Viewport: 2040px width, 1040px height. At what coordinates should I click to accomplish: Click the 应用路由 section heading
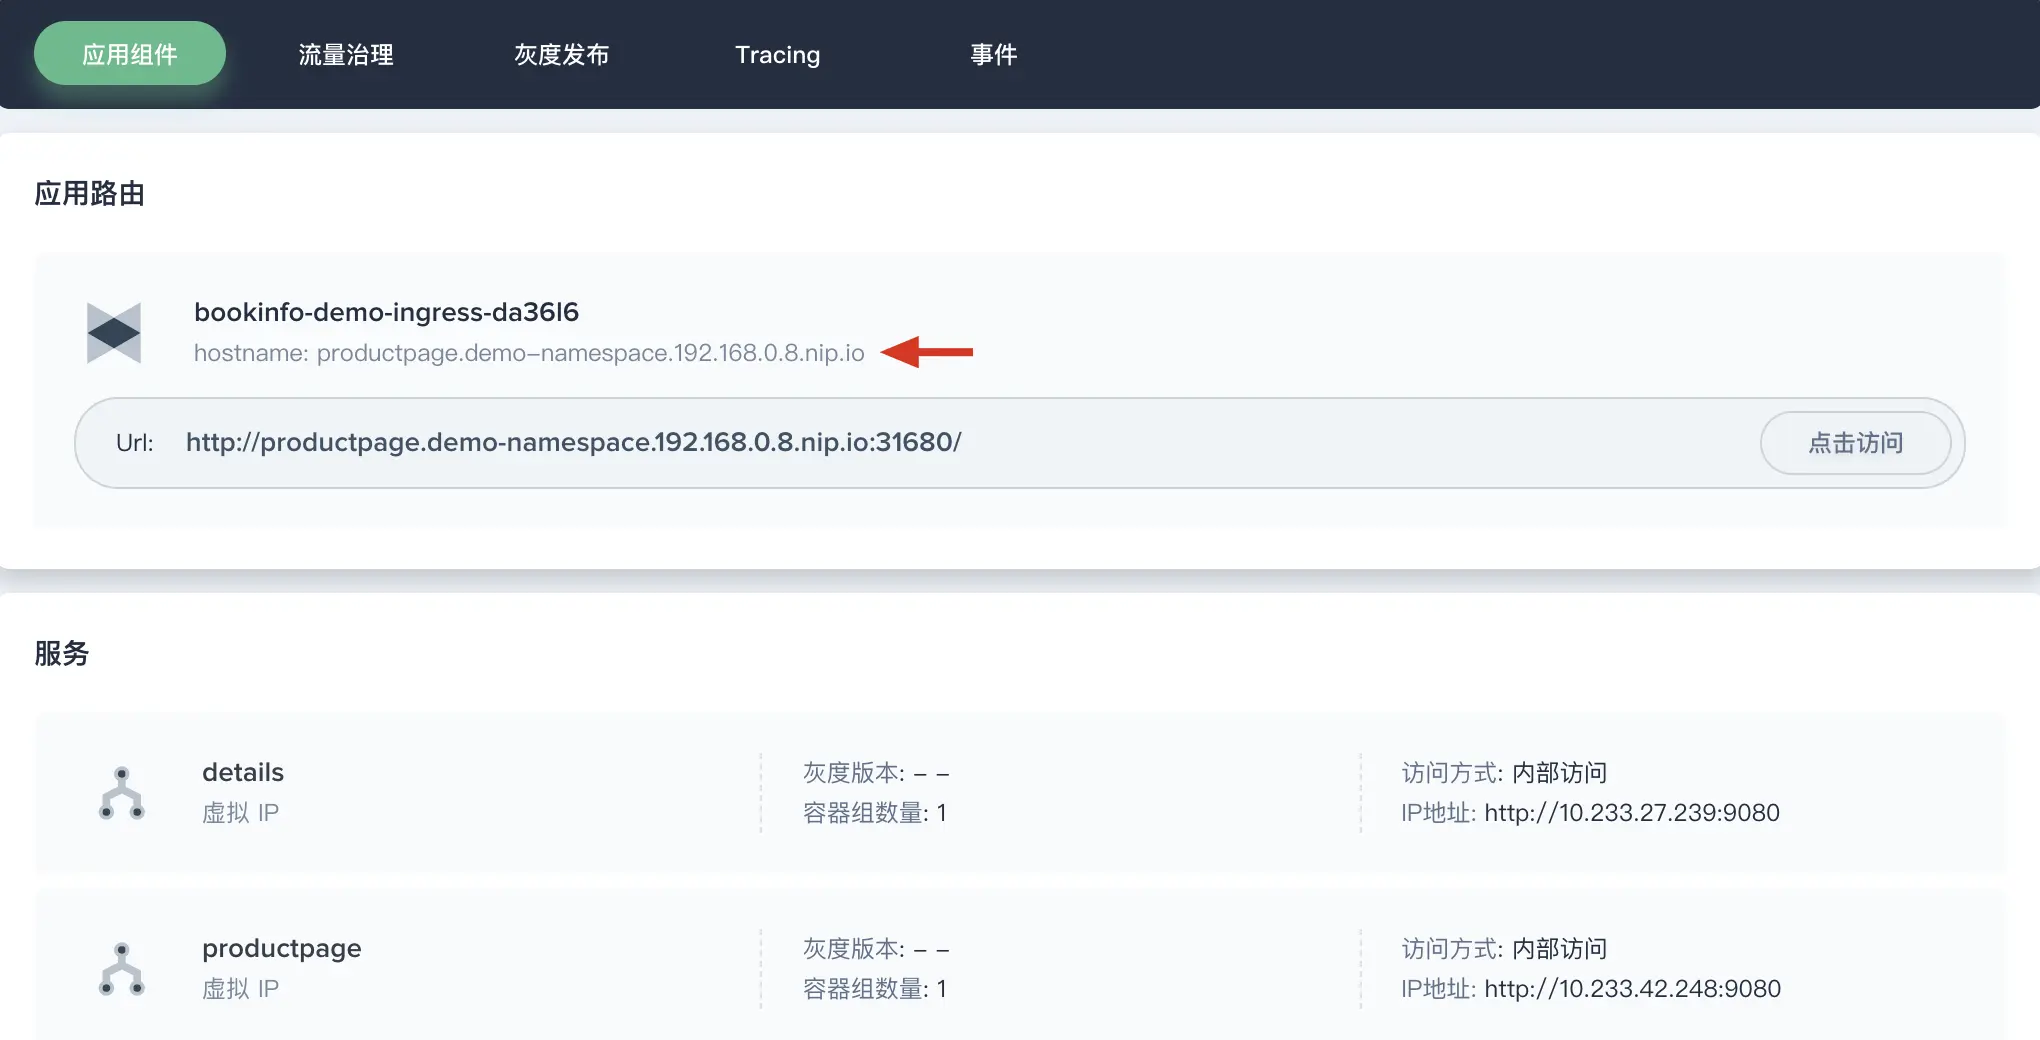[x=90, y=193]
